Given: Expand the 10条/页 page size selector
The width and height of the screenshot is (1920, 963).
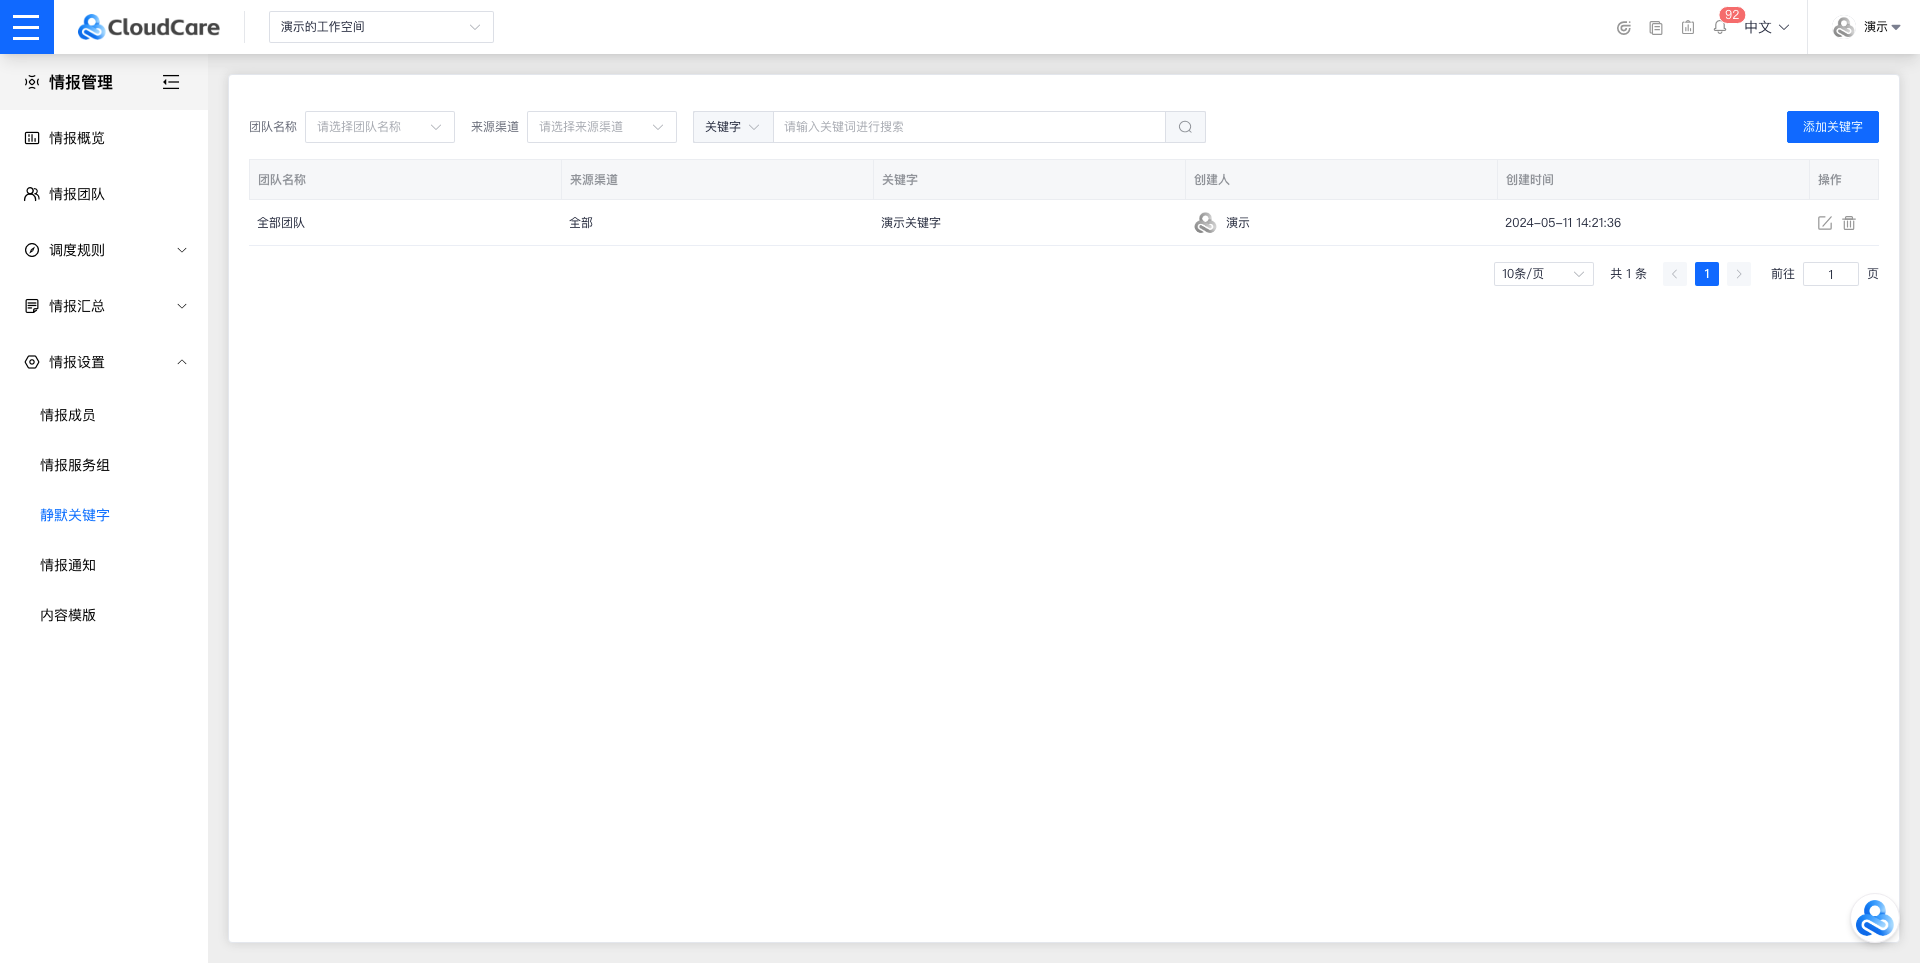Looking at the screenshot, I should tap(1542, 274).
